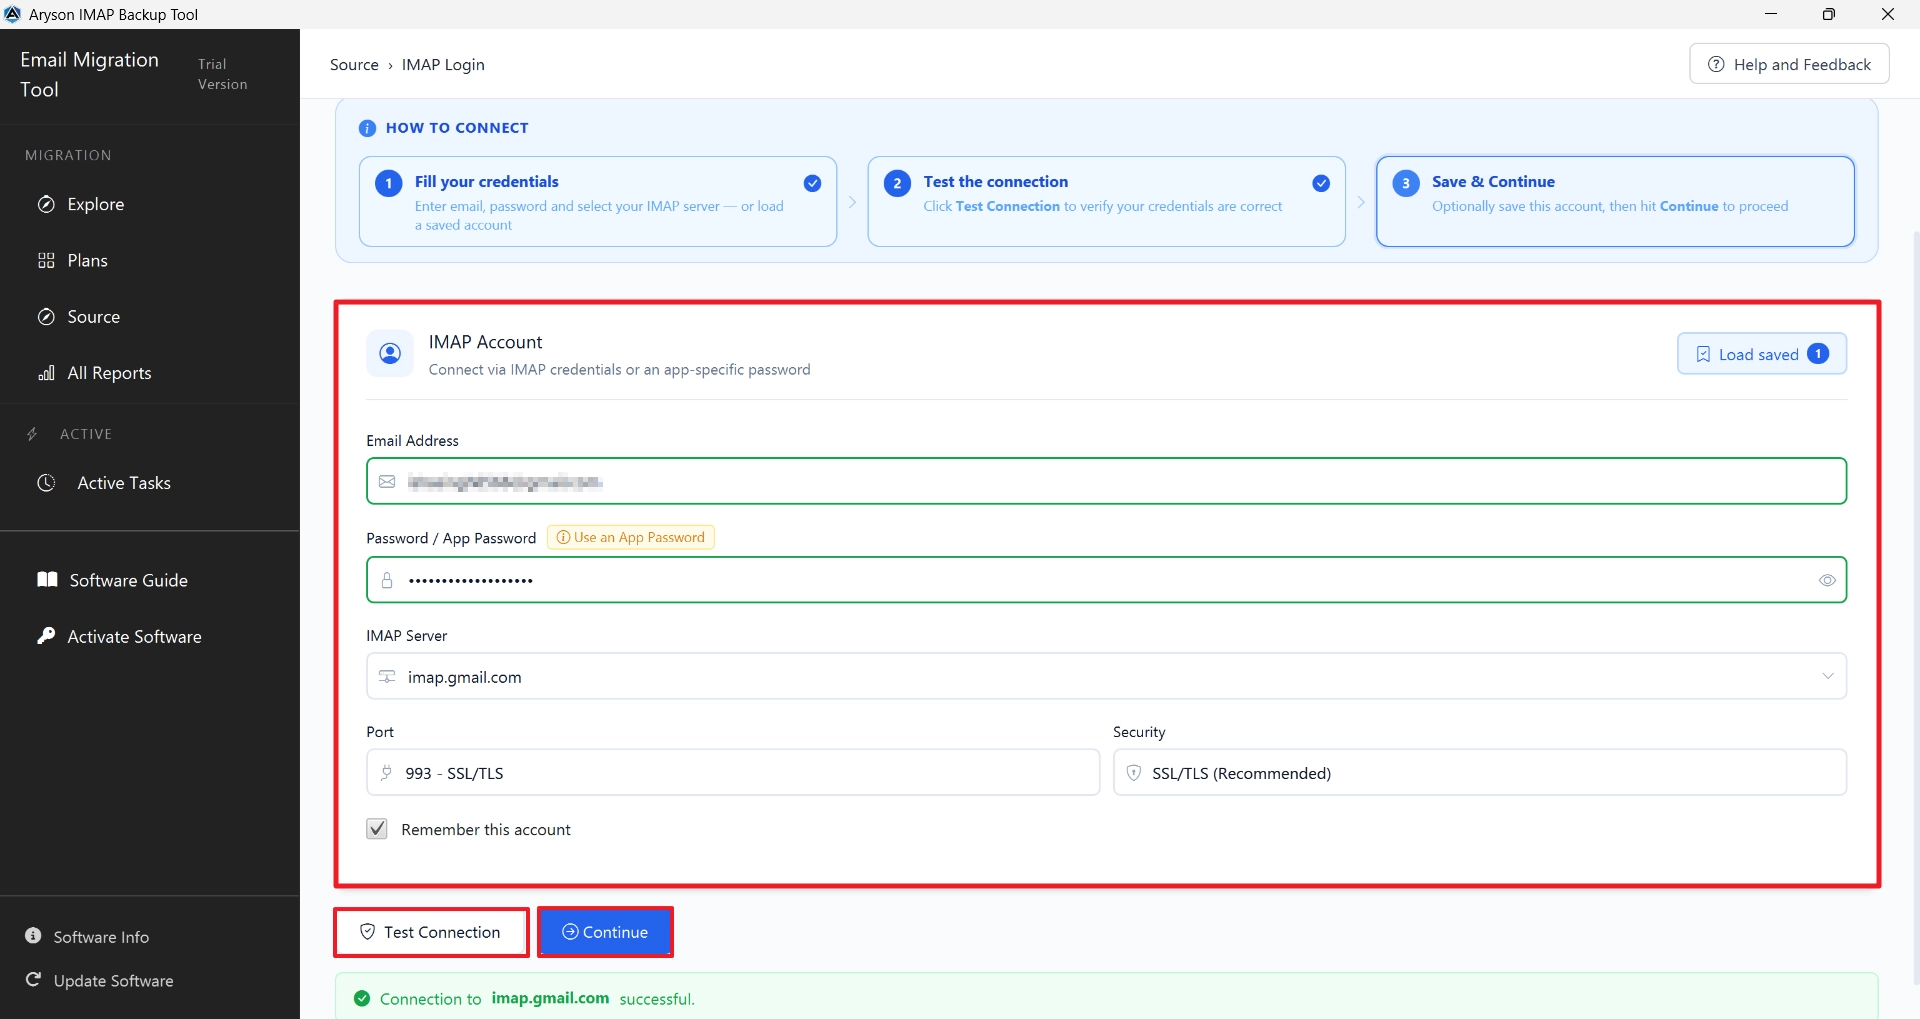Open the Explore compass icon
1920x1019 pixels.
coord(46,204)
